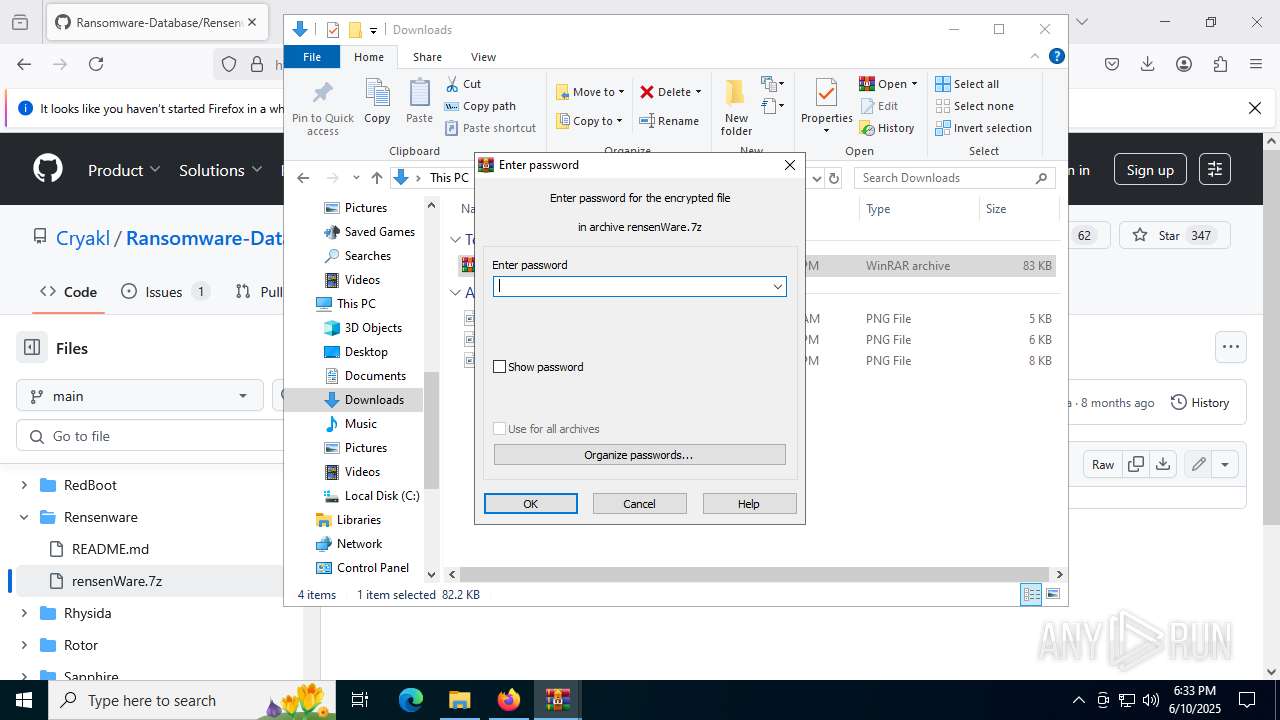The width and height of the screenshot is (1280, 720).
Task: Expand the Rotor folder in GitHub tree
Action: 24,645
